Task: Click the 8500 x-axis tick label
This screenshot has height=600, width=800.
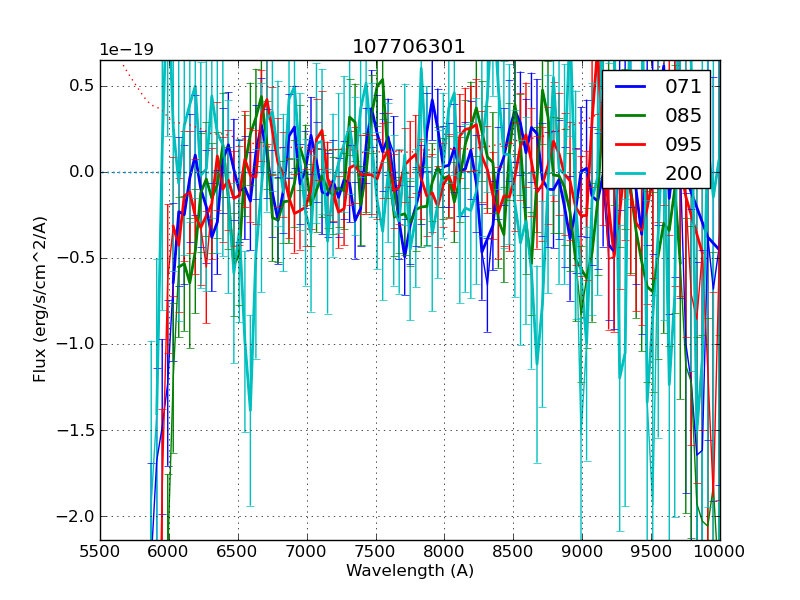Action: (x=514, y=551)
